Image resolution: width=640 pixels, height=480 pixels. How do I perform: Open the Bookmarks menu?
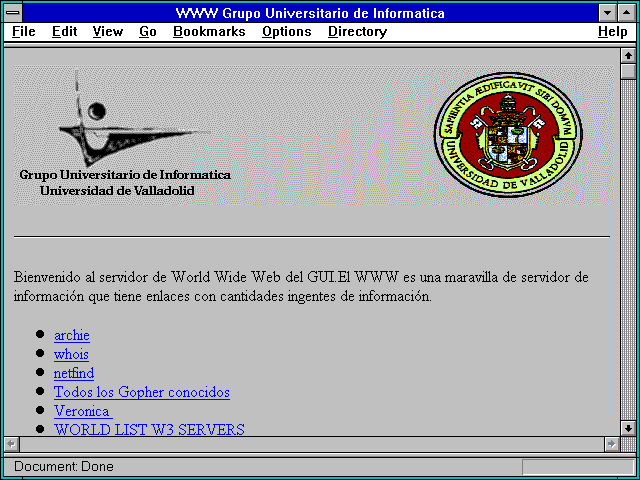tap(209, 31)
